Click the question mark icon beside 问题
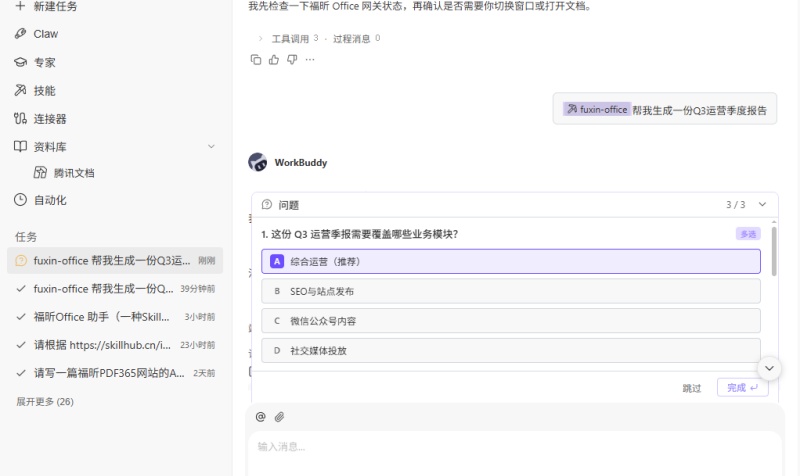Screen dimensions: 800x476 click(x=267, y=205)
